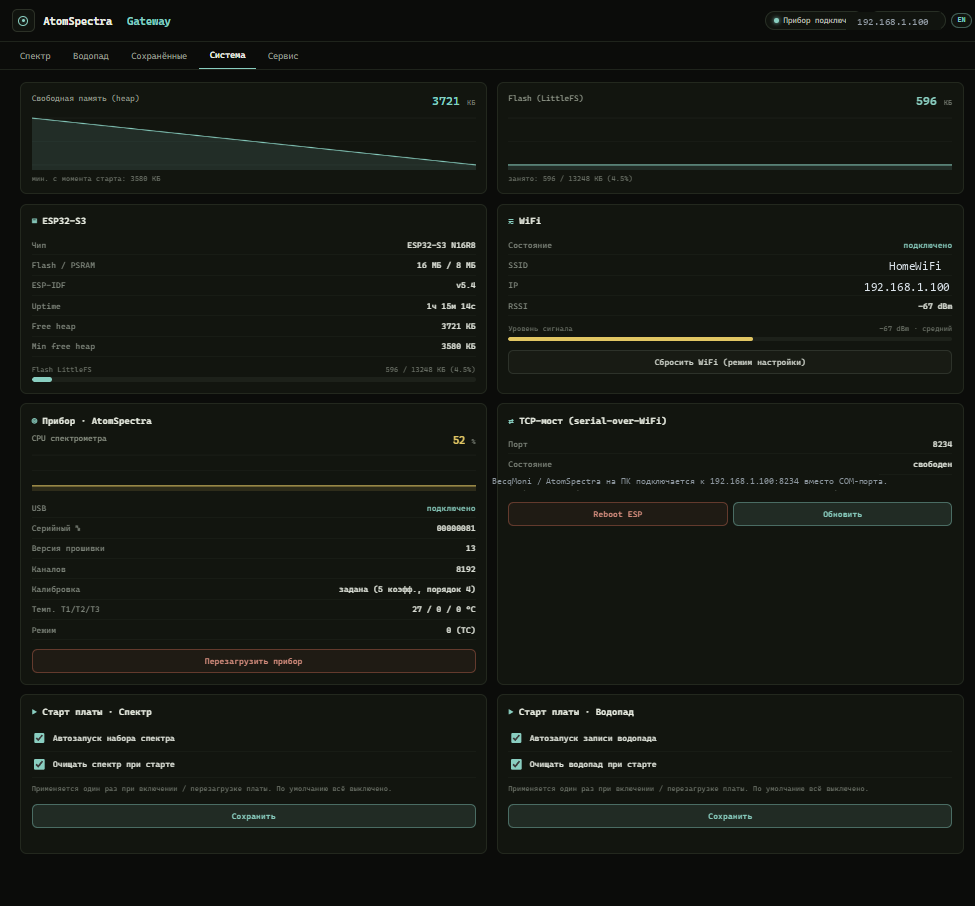Toggle spectrum acquisition autostart checkbox
This screenshot has height=906, width=975.
39,738
